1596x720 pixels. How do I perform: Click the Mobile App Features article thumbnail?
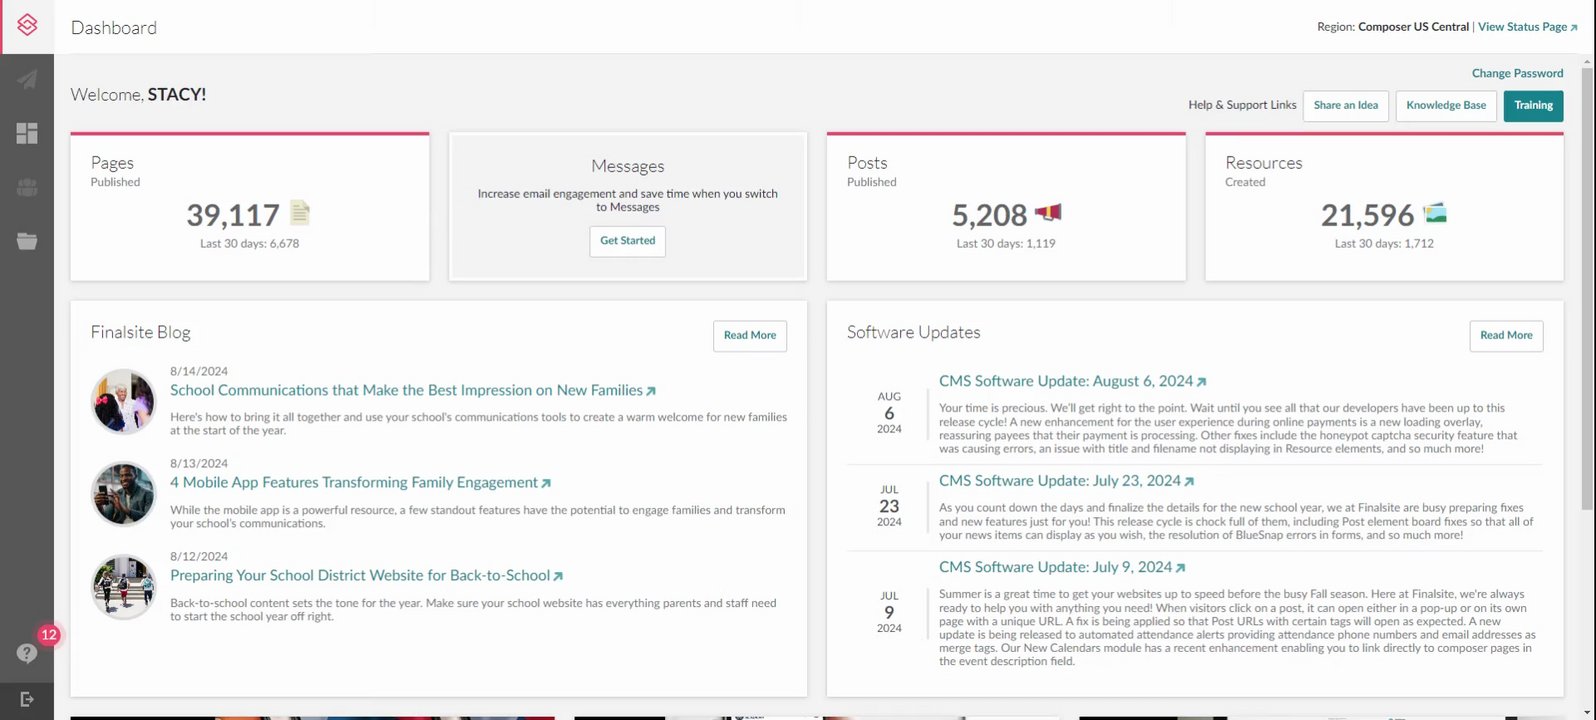(124, 494)
